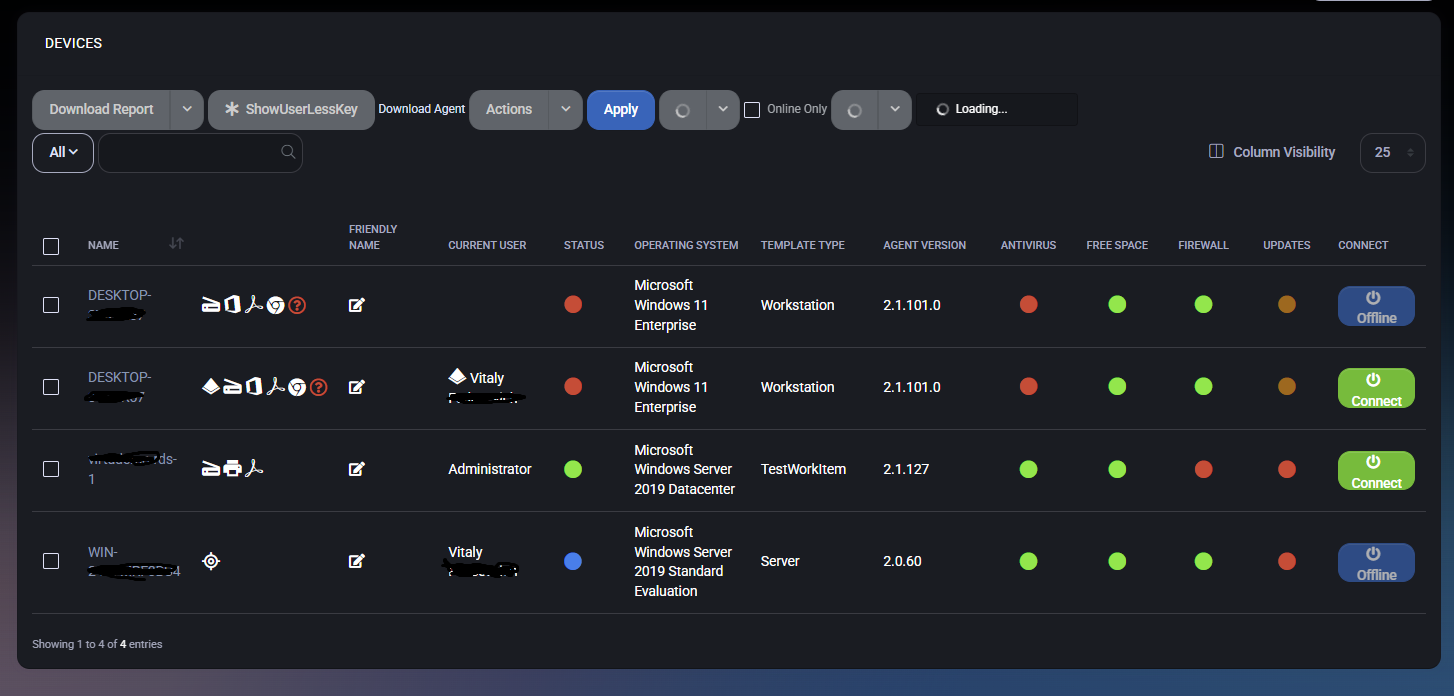This screenshot has height=696, width=1454.
Task: Open the All filter dropdown
Action: pyautogui.click(x=63, y=152)
